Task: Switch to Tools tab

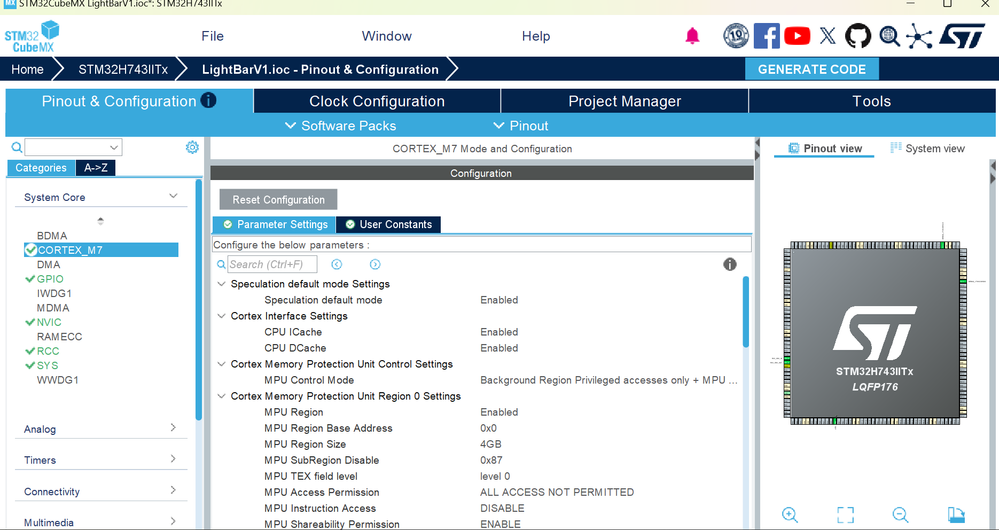Action: pyautogui.click(x=872, y=101)
